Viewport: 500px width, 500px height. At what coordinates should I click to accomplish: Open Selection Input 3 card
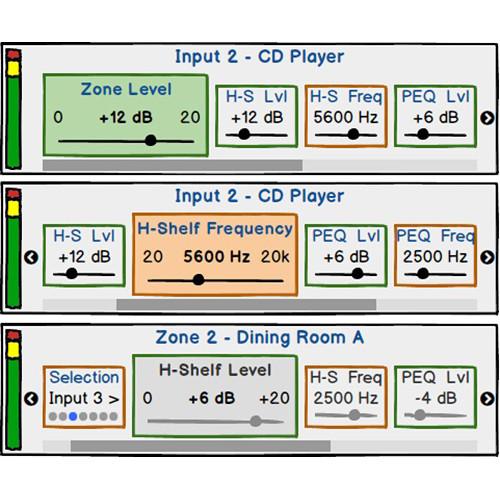point(84,397)
